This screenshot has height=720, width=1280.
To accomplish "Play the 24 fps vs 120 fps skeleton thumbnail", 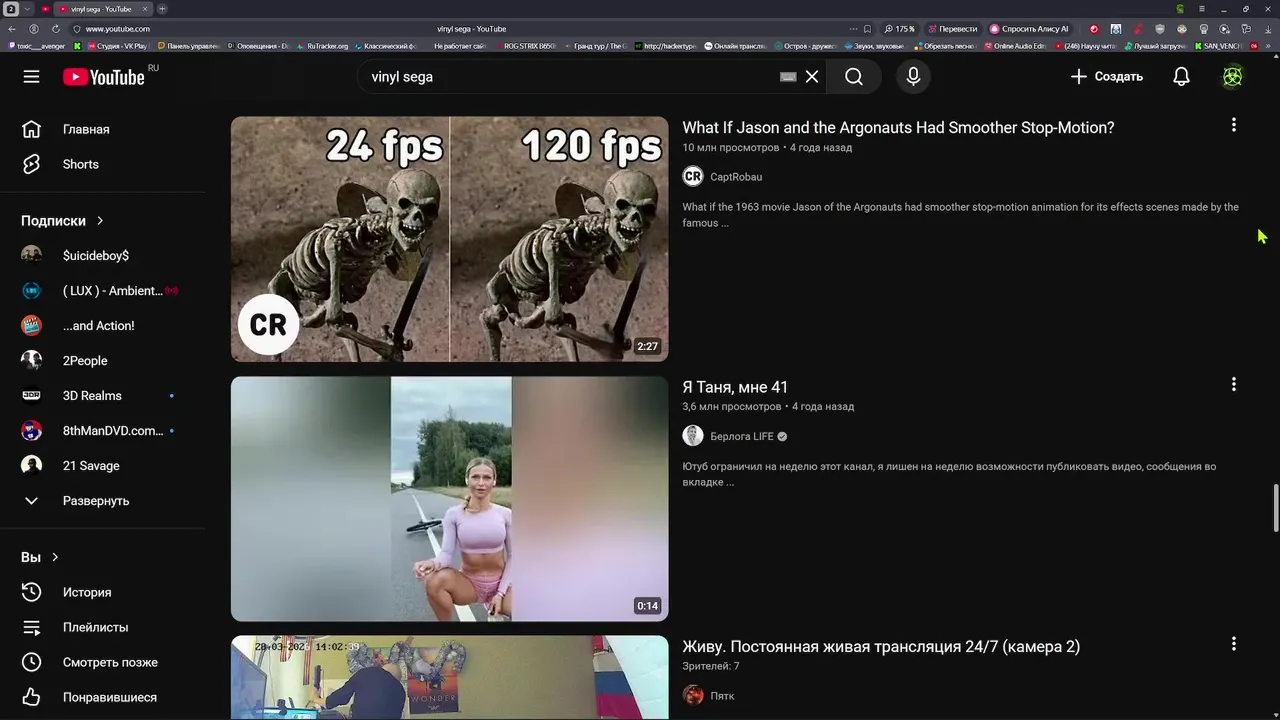I will tap(450, 239).
